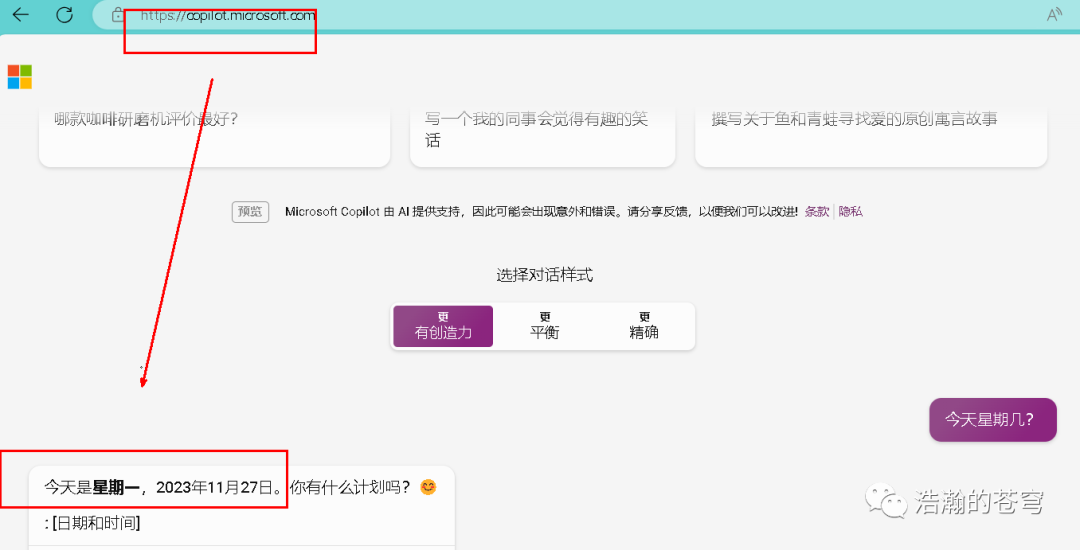The image size is (1080, 550).
Task: Select the coffee grinder suggestion card
Action: 214,137
